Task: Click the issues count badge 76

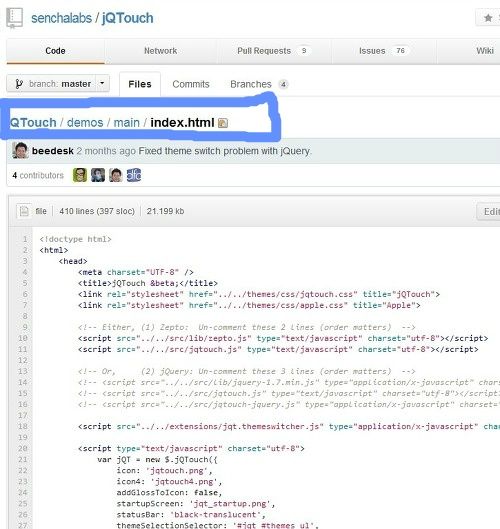Action: click(400, 51)
